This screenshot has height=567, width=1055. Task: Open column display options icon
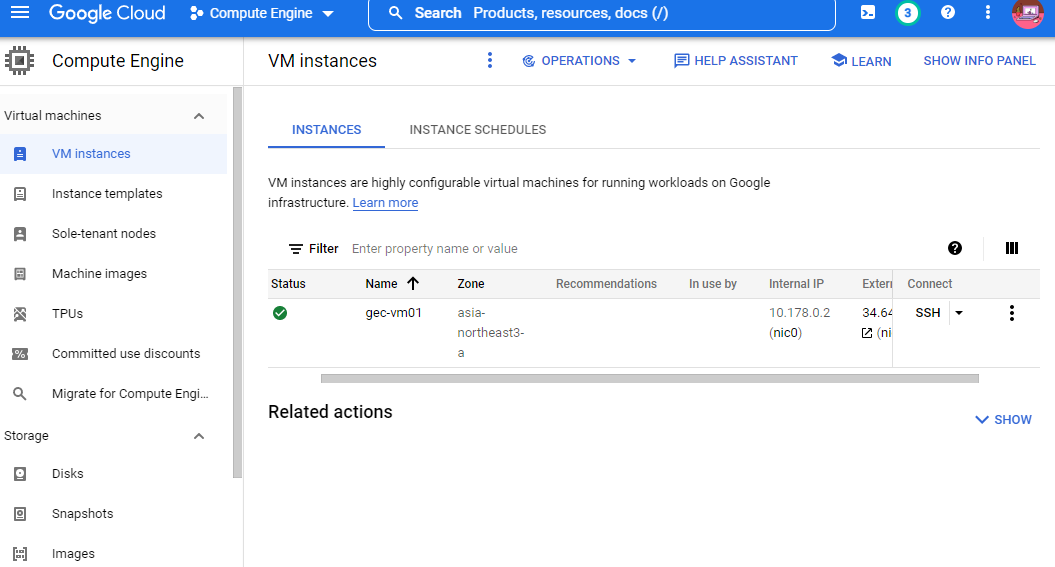(x=1011, y=248)
